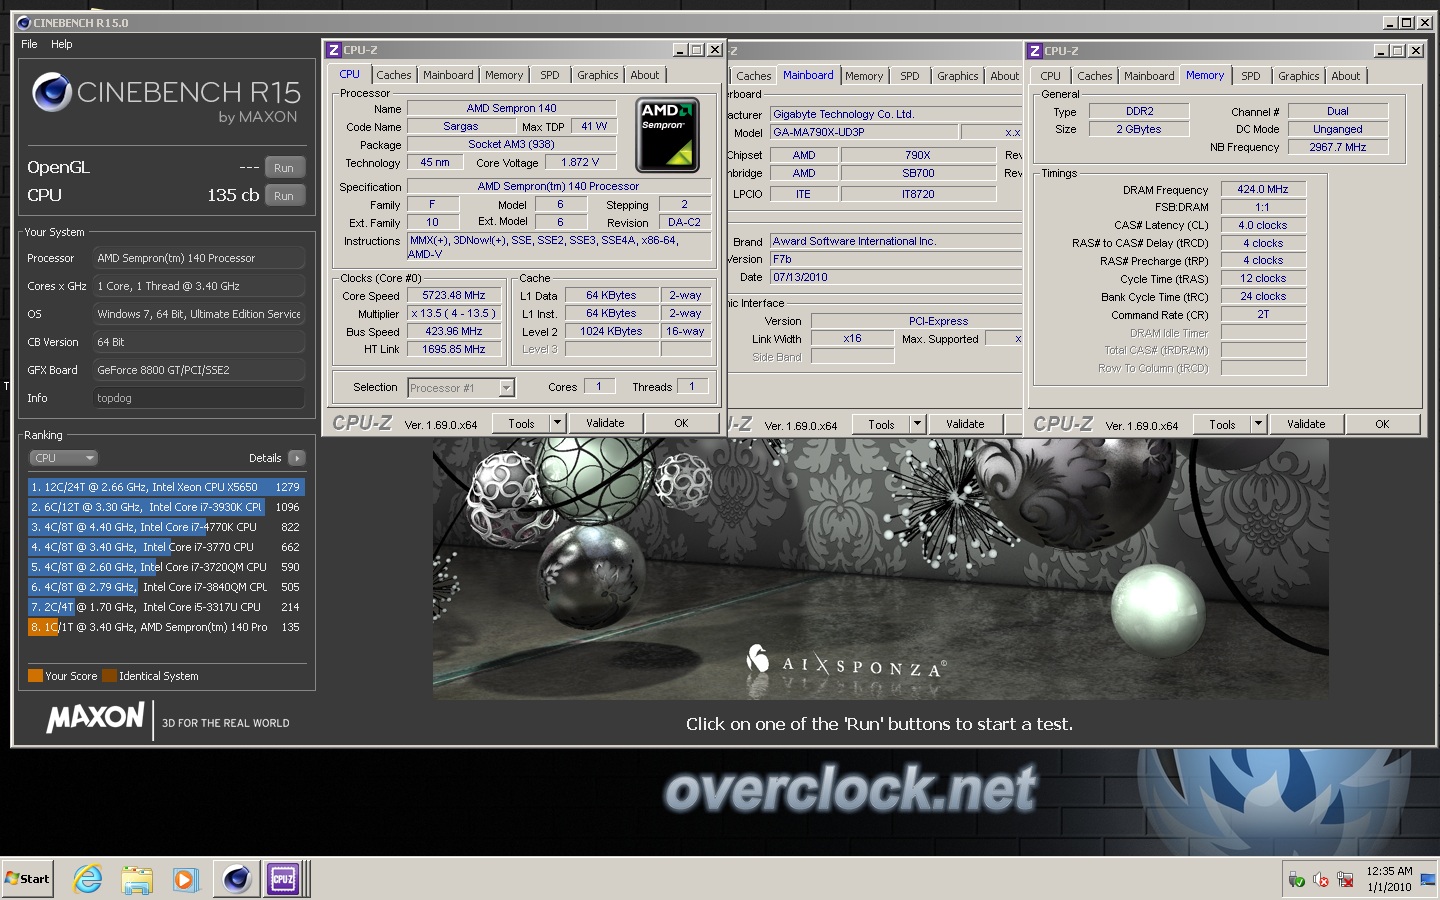
Task: Switch to CPU-Z taskbar icon
Action: (283, 879)
